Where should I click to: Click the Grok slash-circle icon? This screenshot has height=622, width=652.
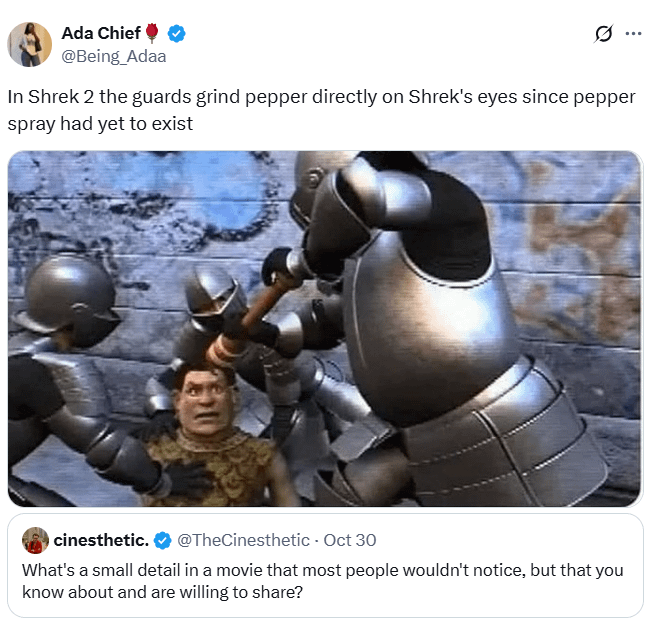click(x=603, y=34)
